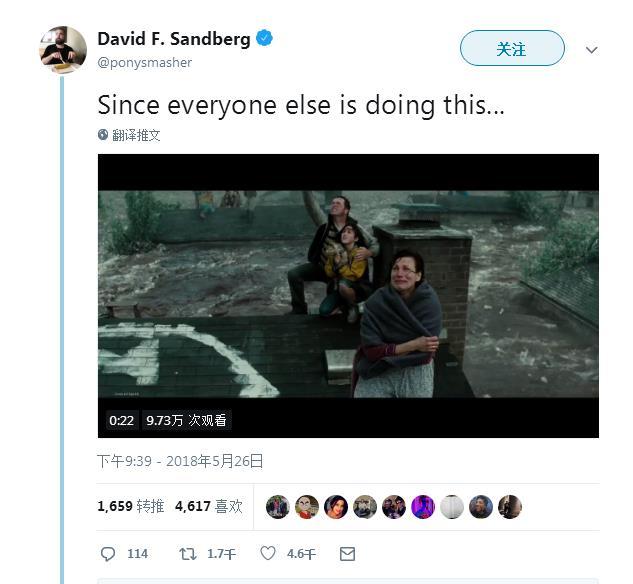
Task: Click the globe translate icon
Action: 103,134
